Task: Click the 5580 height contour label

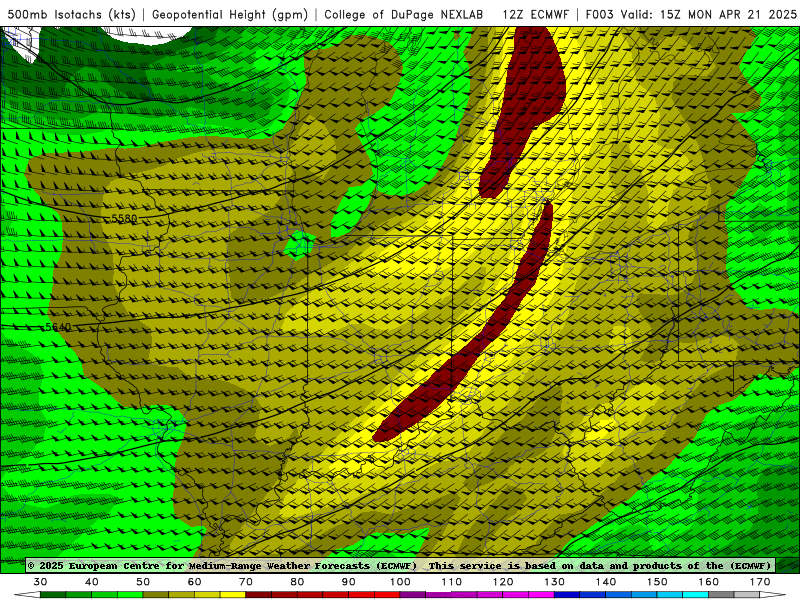Action: [124, 218]
